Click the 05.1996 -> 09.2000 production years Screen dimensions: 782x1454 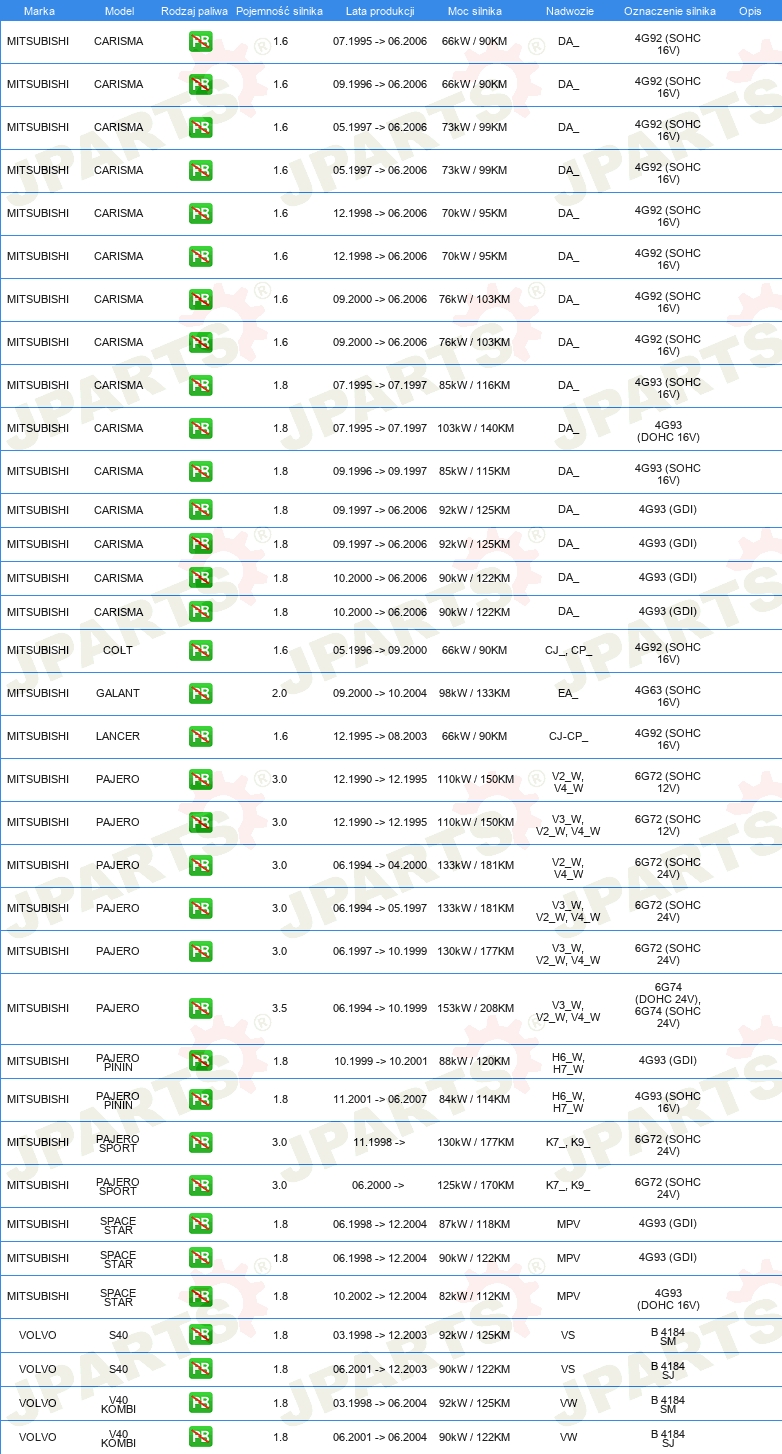(x=380, y=650)
